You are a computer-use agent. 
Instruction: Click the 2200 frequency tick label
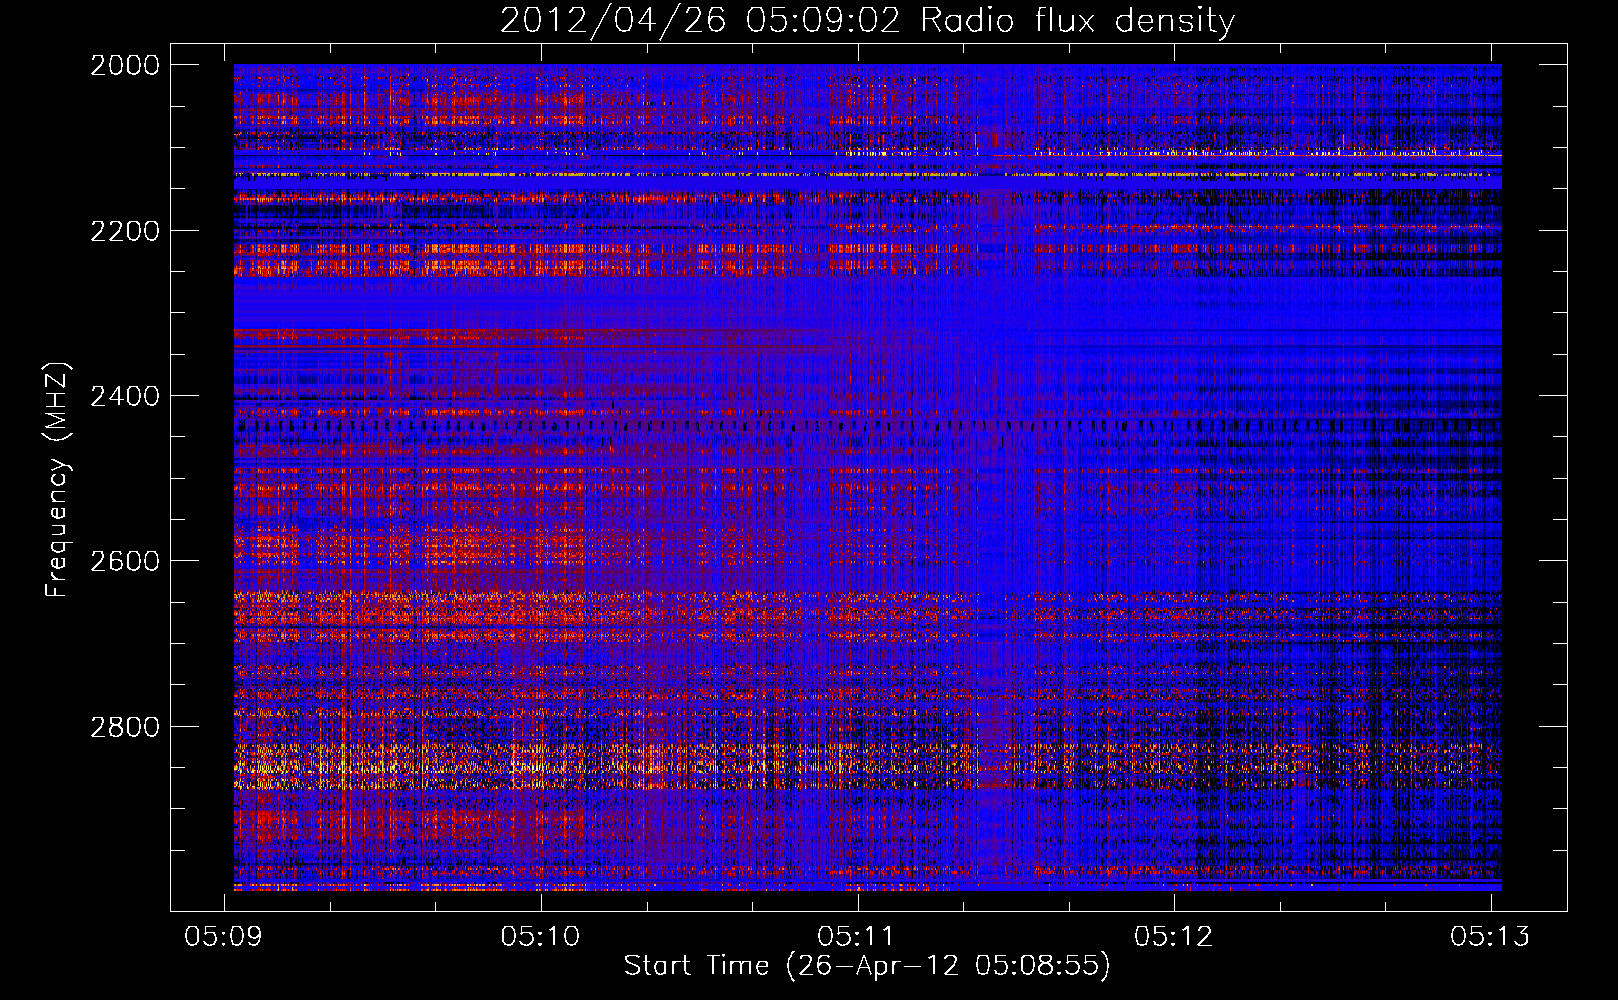tap(125, 231)
